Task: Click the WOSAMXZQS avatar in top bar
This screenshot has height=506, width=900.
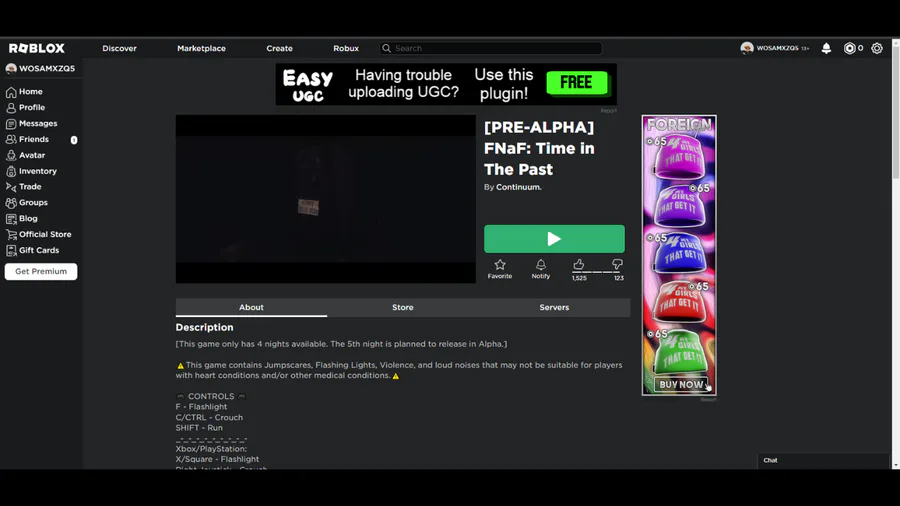Action: click(x=747, y=48)
